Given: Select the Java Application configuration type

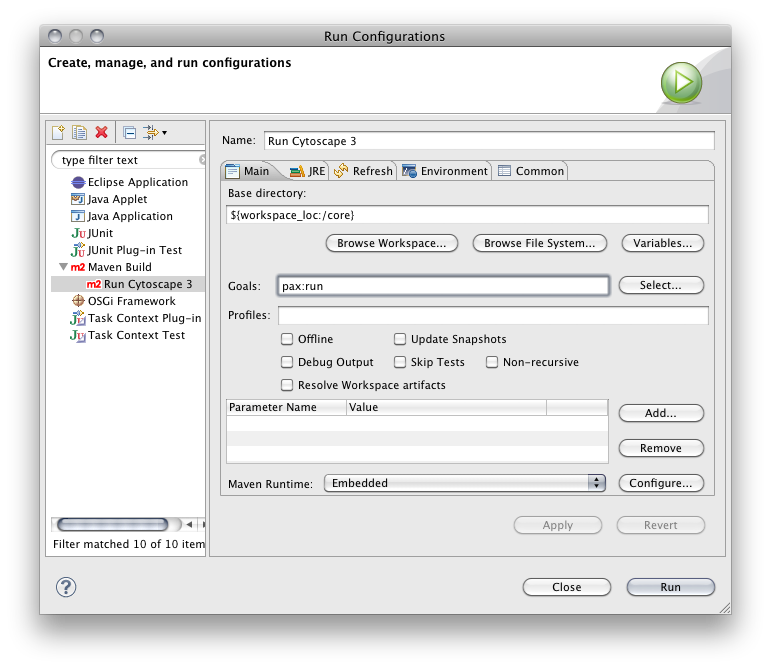Looking at the screenshot, I should point(122,216).
